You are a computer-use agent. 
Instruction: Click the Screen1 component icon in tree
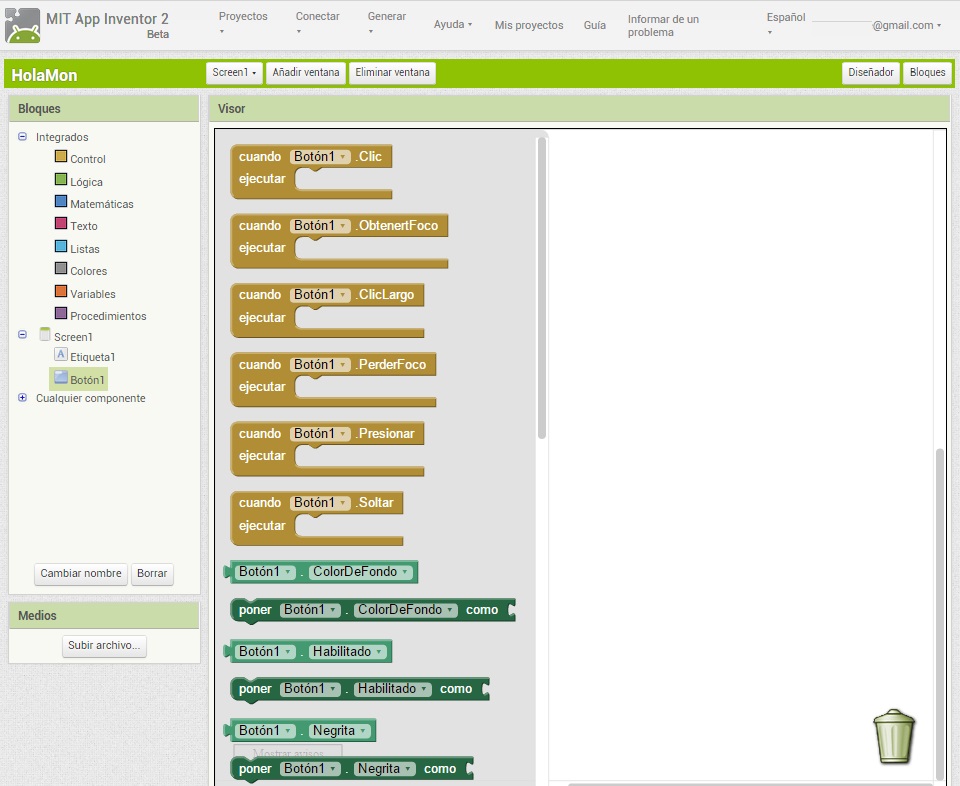(45, 334)
